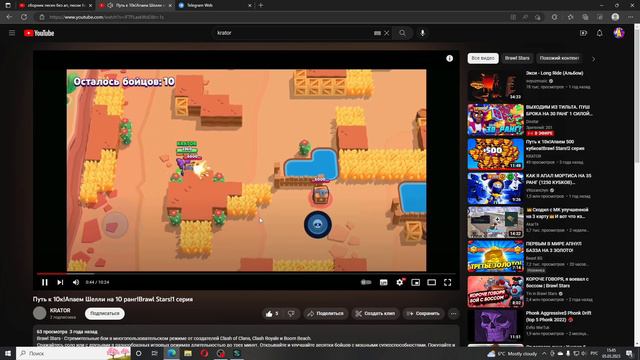Save the video with Сохранить
This screenshot has height=360, width=640.
coord(423,313)
